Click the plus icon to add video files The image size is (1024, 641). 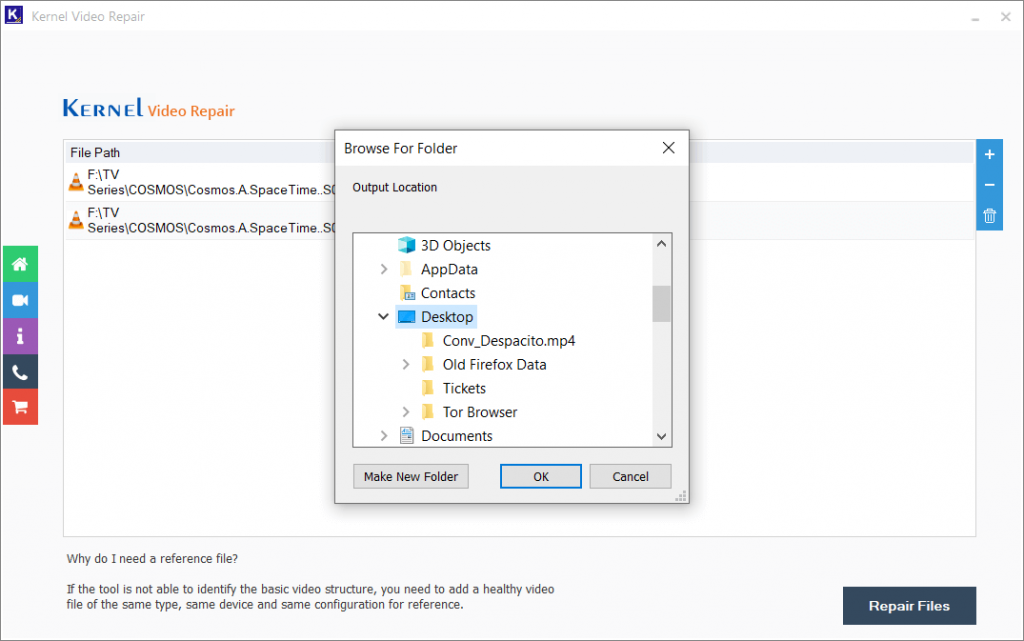click(989, 154)
